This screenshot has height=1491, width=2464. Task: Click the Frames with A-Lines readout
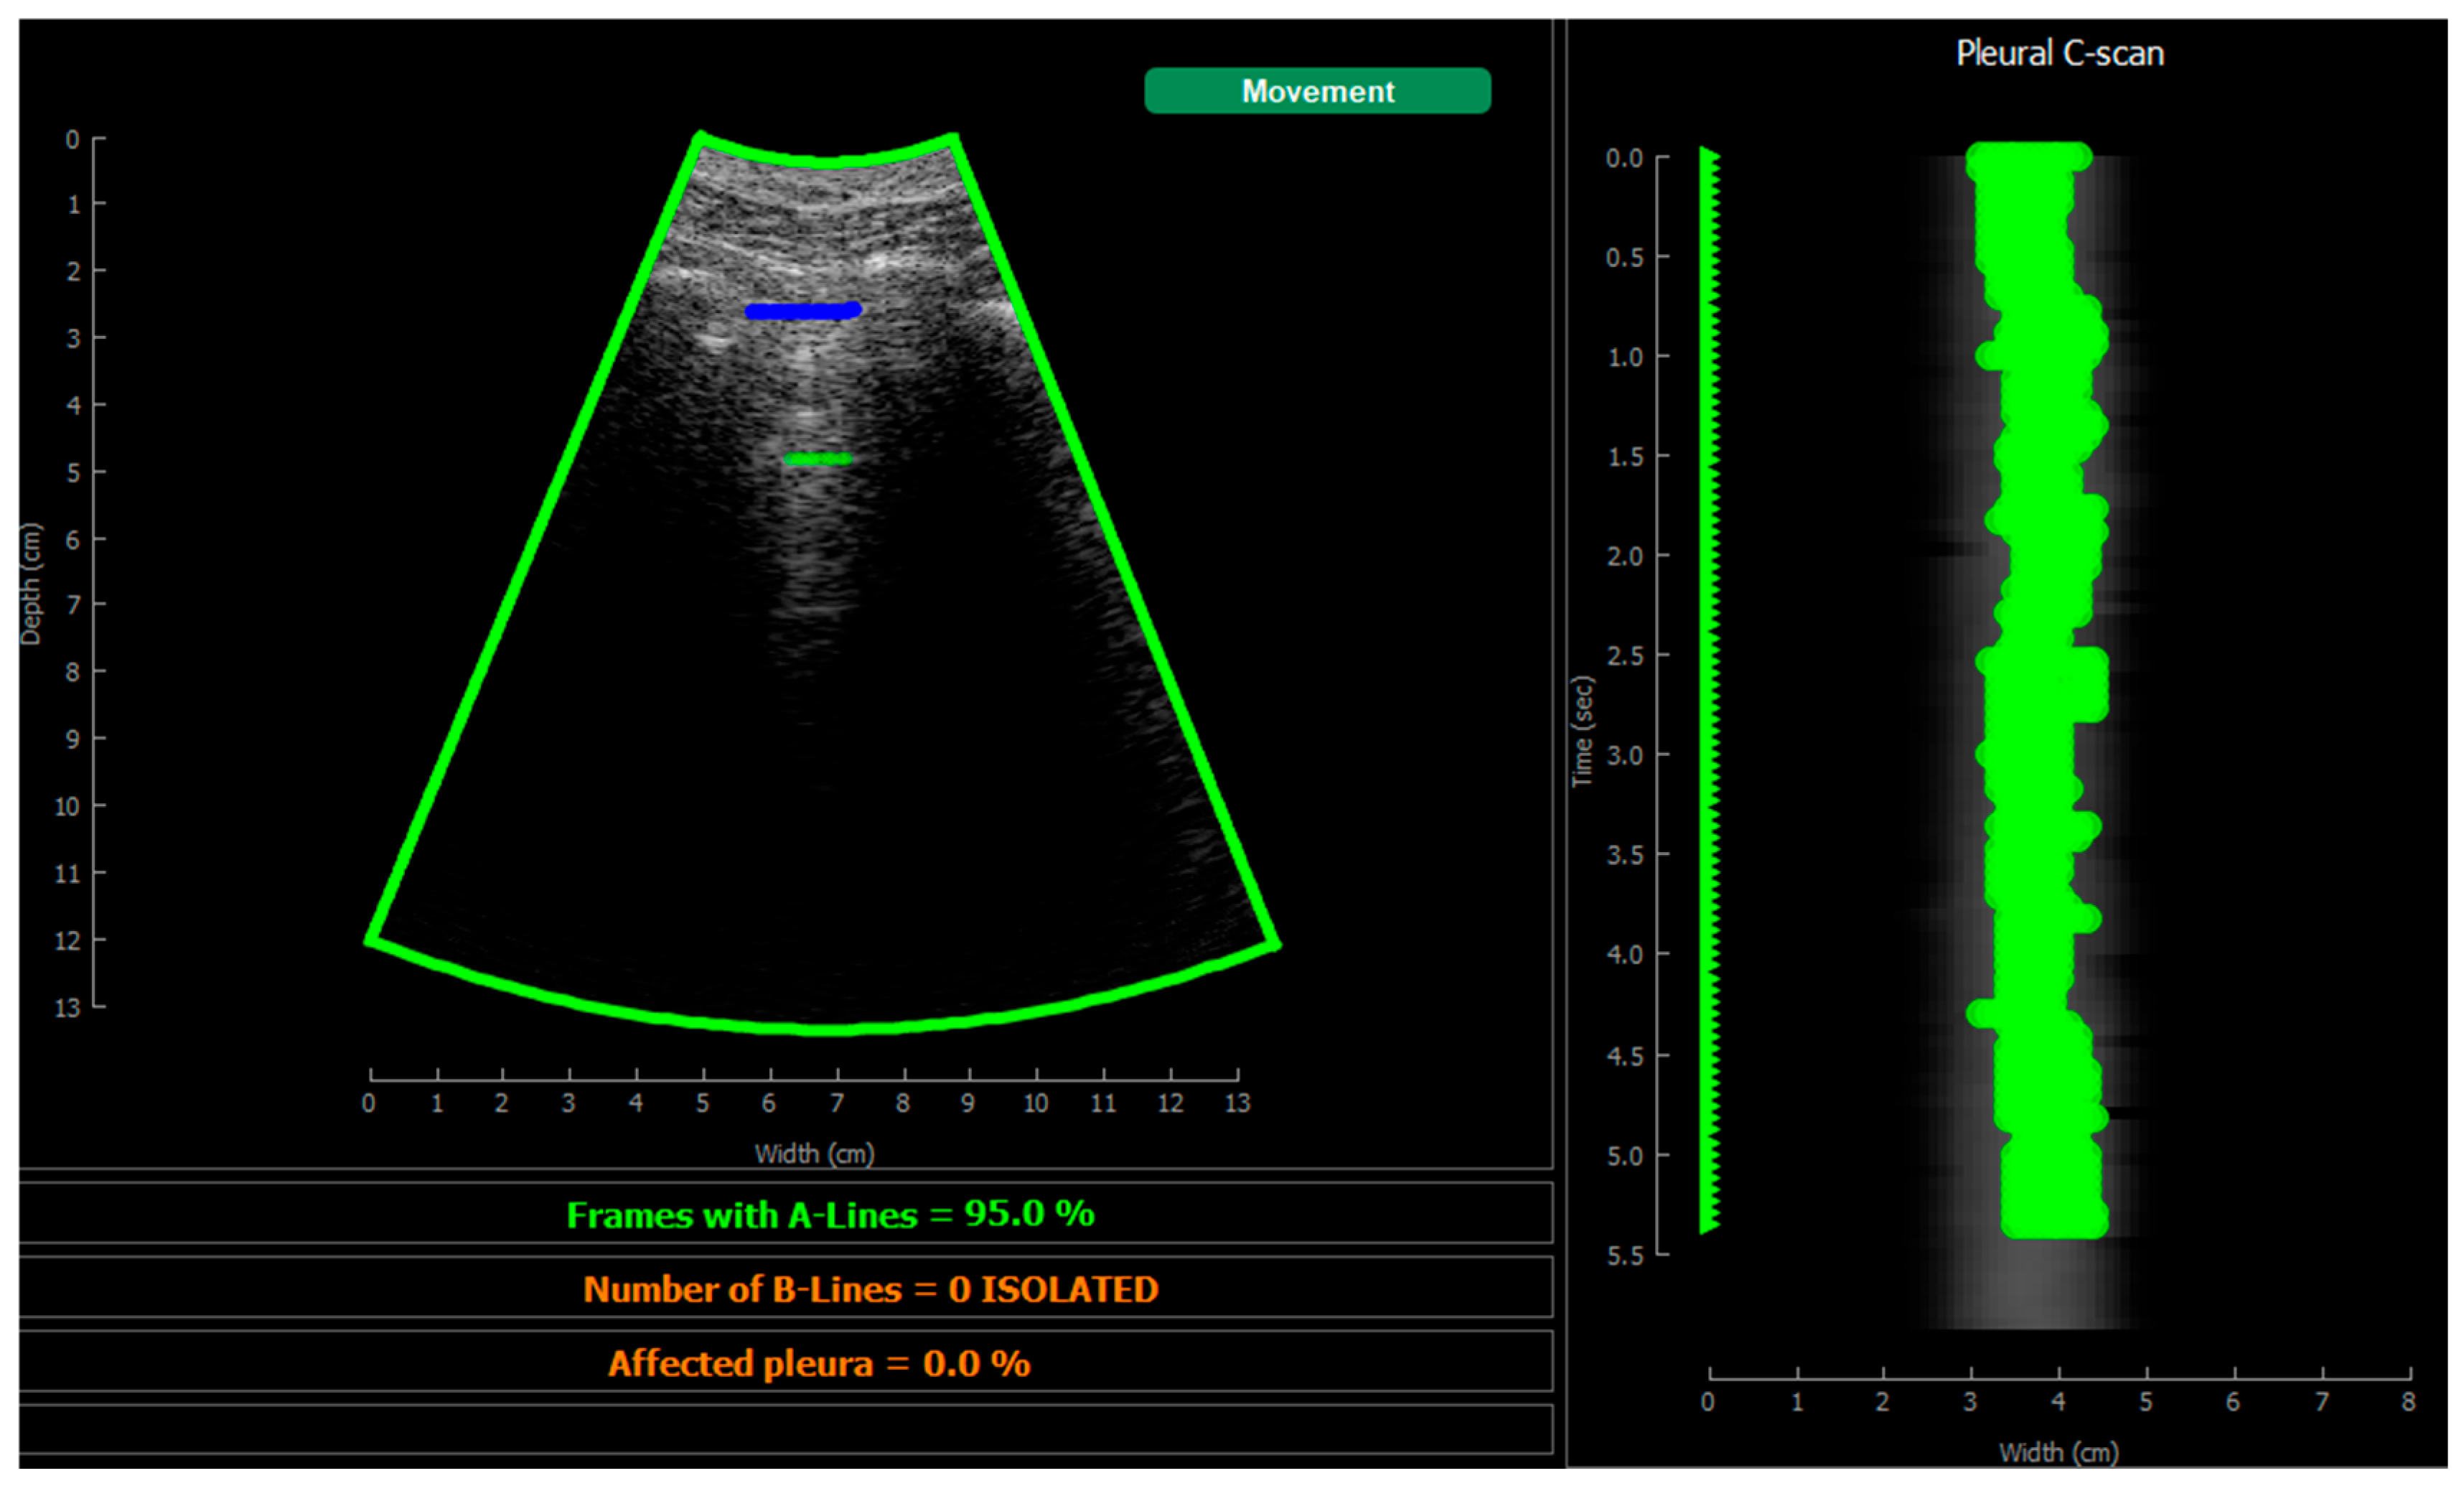(x=830, y=1214)
